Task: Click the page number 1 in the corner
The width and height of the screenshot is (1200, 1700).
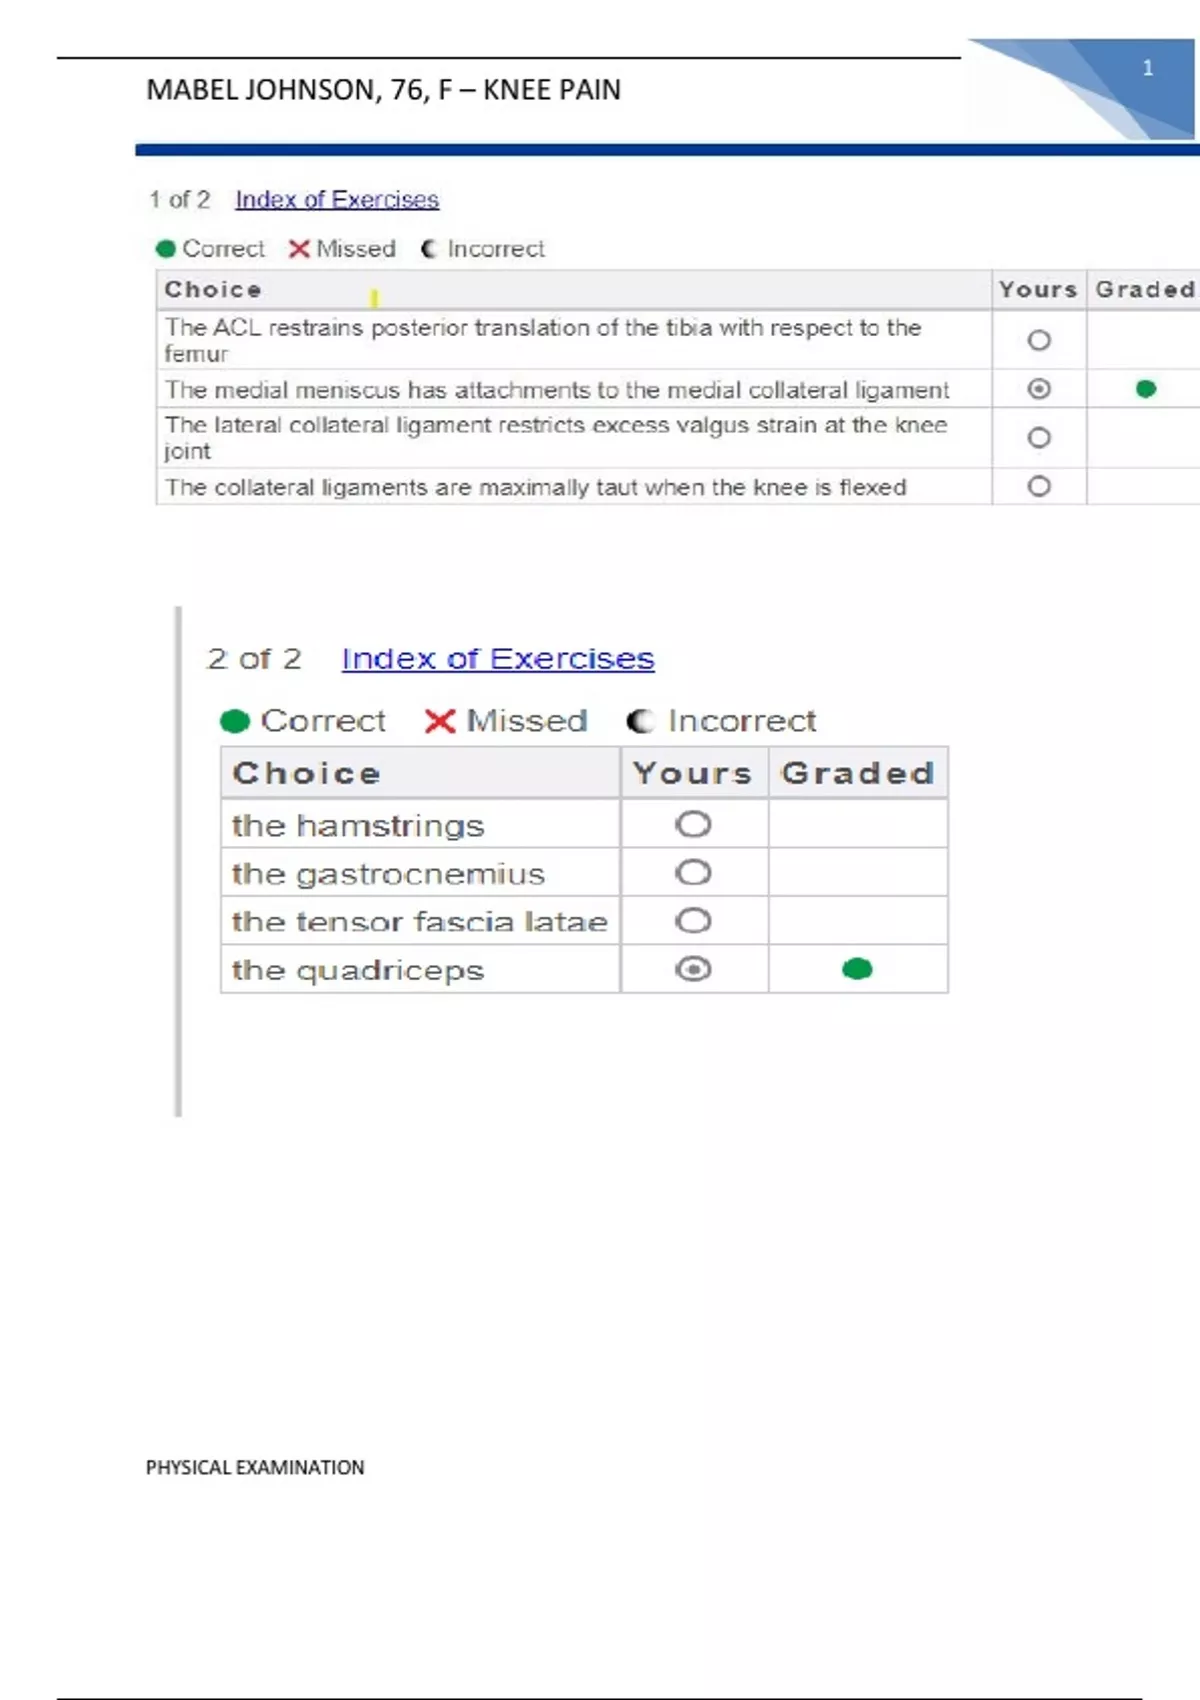Action: pyautogui.click(x=1148, y=68)
